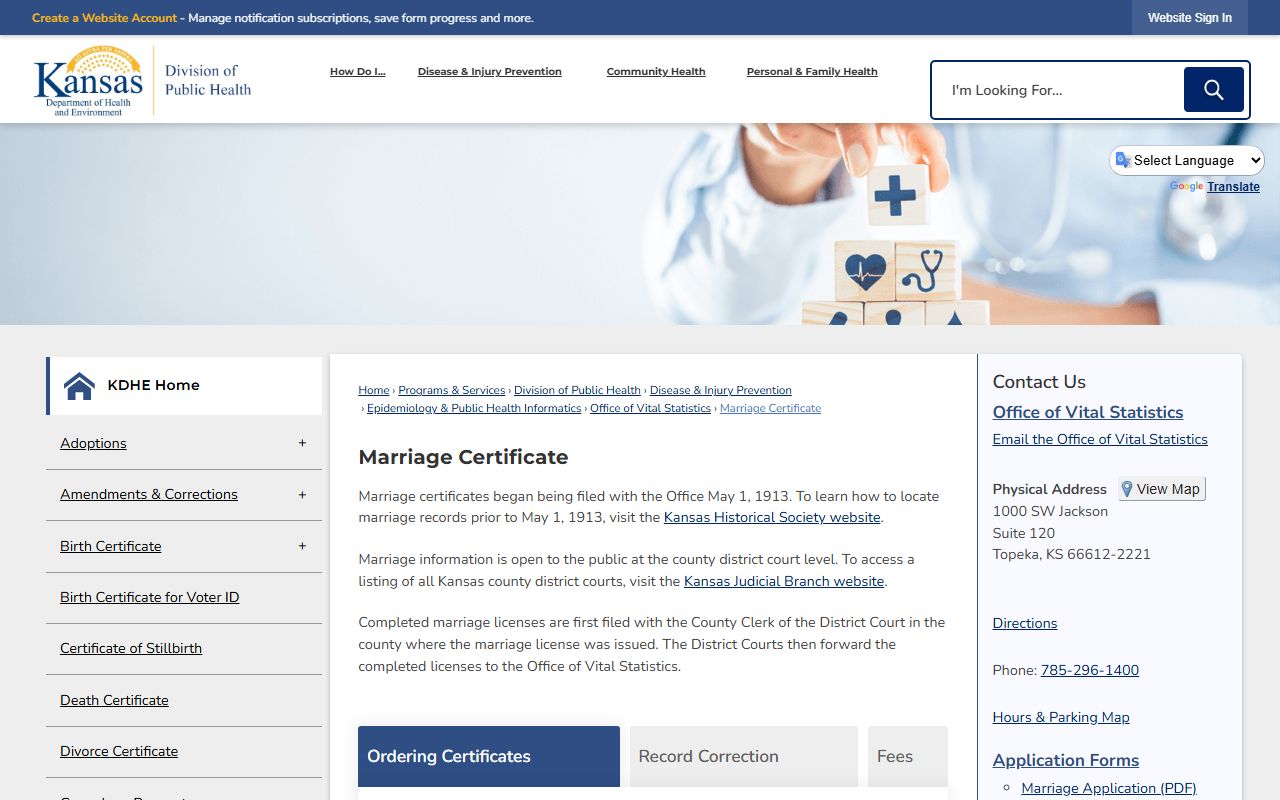Click Epidemiology & Public Health Informatics breadcrumb

pos(474,408)
